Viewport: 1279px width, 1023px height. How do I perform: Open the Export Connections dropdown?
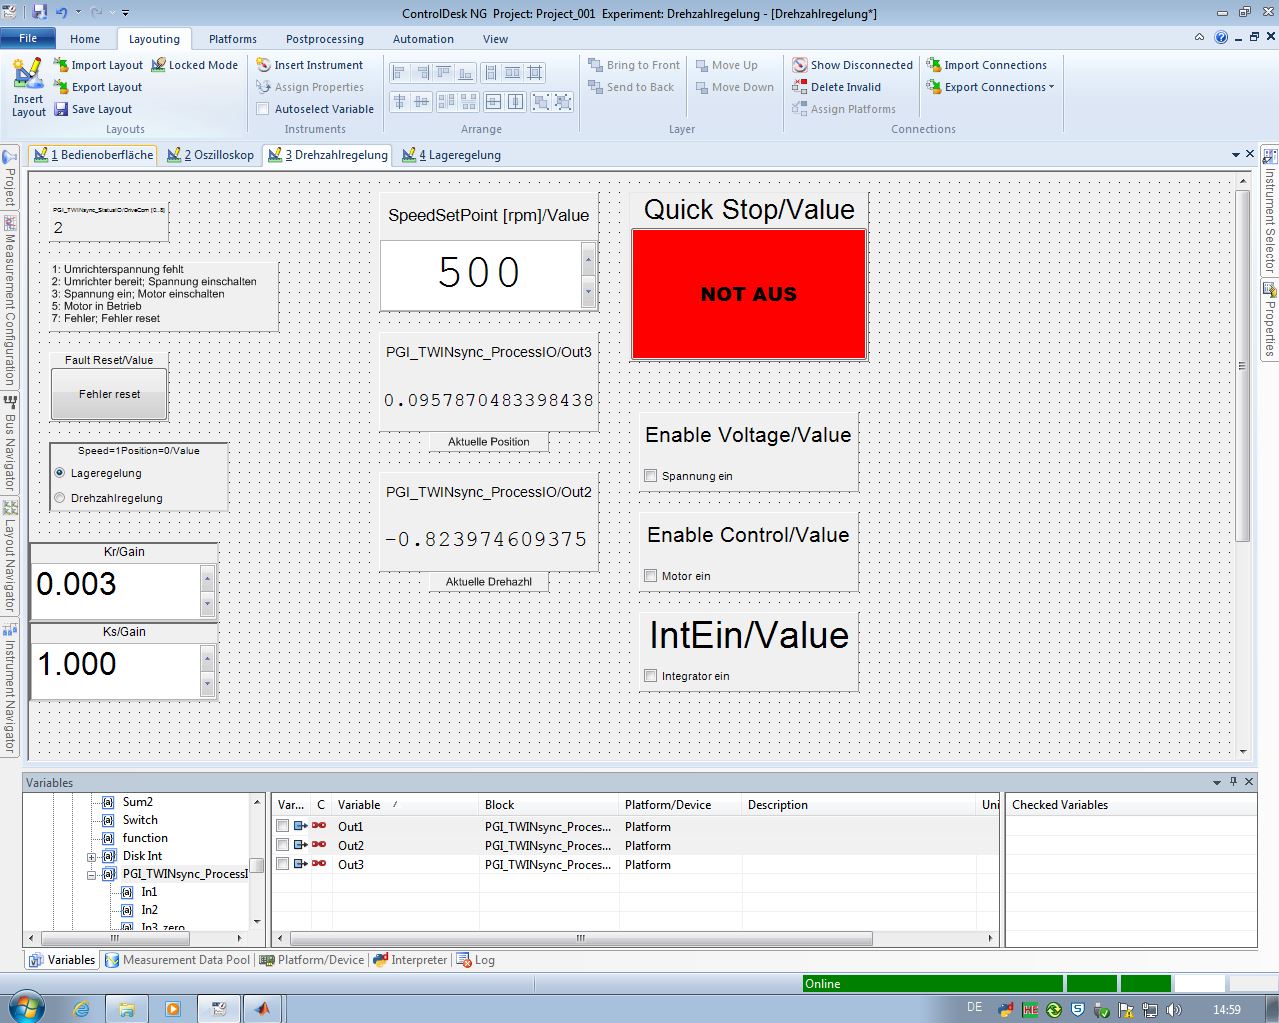pos(1051,87)
